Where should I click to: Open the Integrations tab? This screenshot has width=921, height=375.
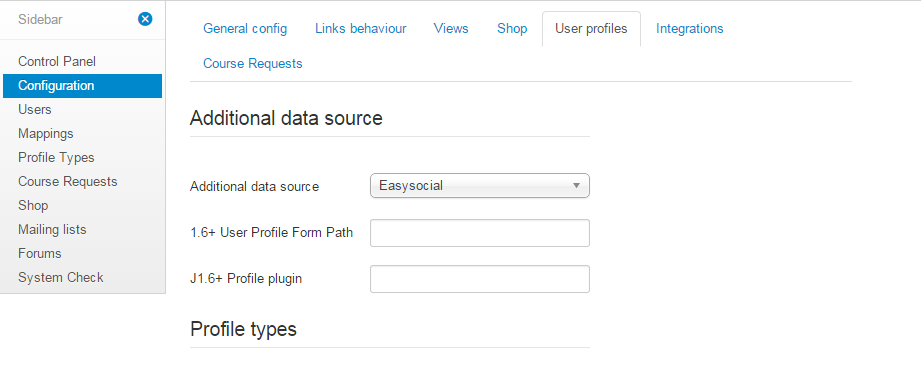click(x=690, y=28)
